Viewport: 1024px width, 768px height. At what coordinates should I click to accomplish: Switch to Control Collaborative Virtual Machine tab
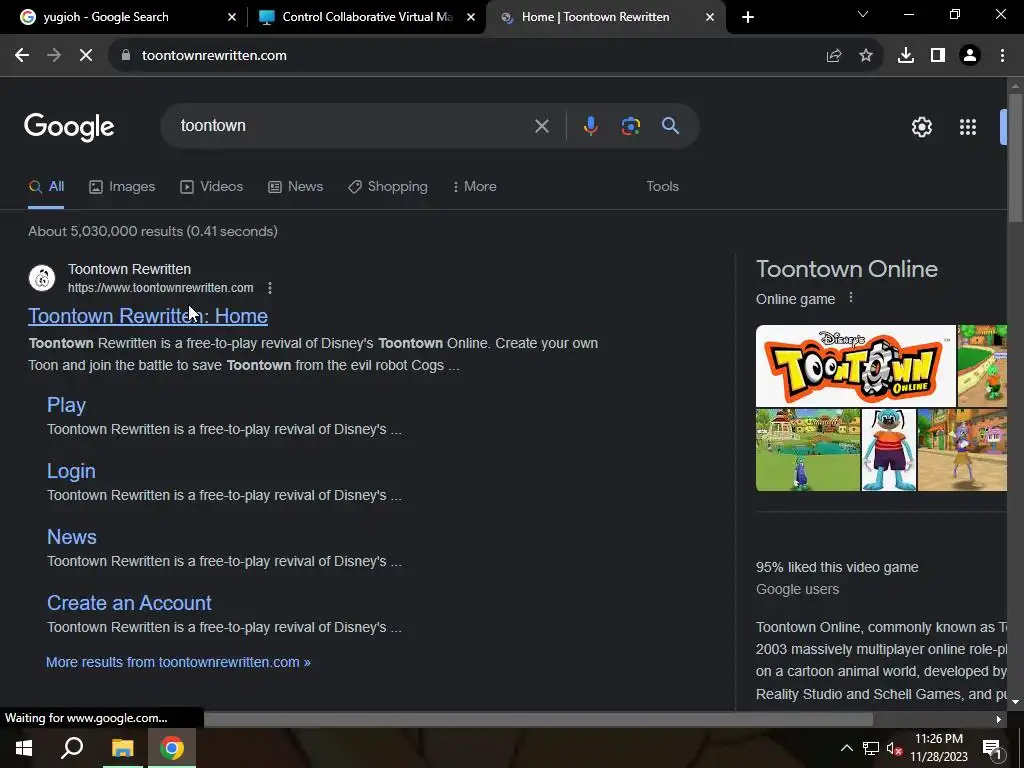(x=367, y=17)
